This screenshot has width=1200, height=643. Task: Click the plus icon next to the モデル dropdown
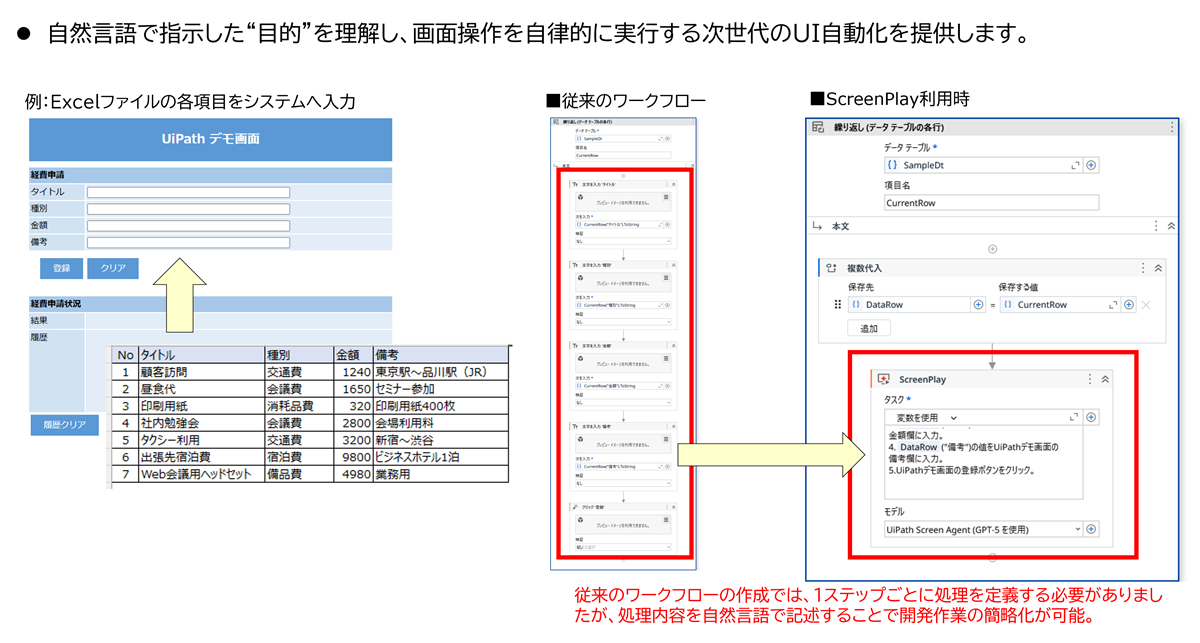pyautogui.click(x=1092, y=529)
